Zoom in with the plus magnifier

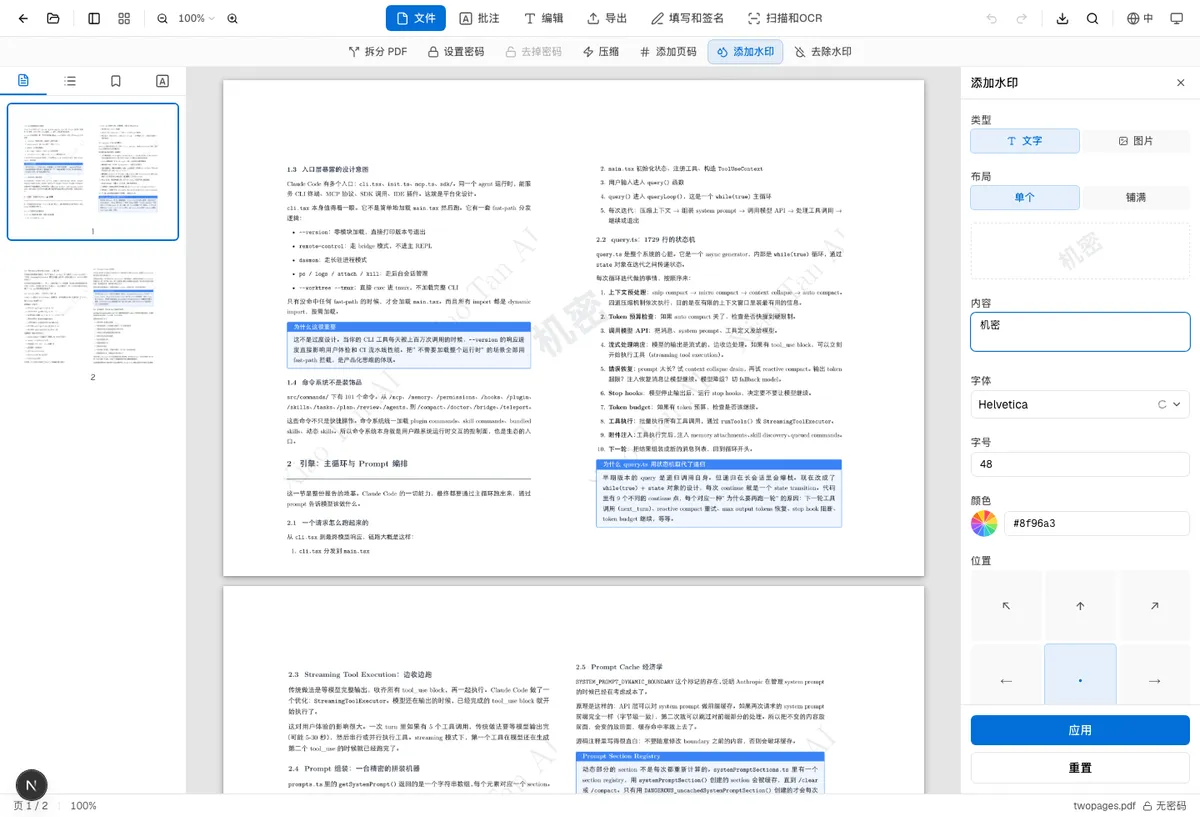tap(233, 18)
